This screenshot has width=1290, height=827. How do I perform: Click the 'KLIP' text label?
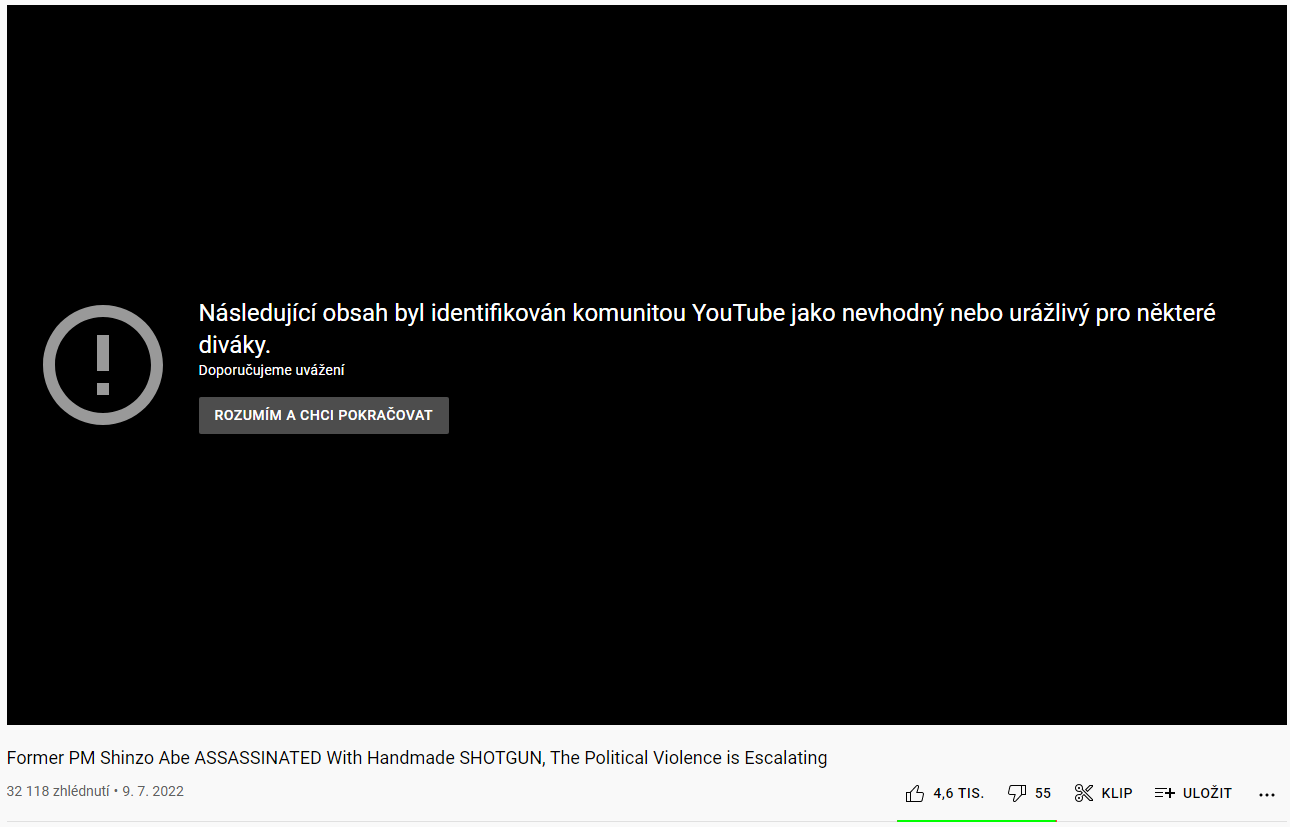click(1117, 793)
